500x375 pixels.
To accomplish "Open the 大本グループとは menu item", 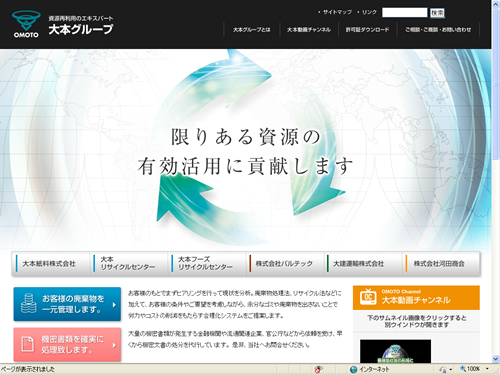I will tap(252, 30).
